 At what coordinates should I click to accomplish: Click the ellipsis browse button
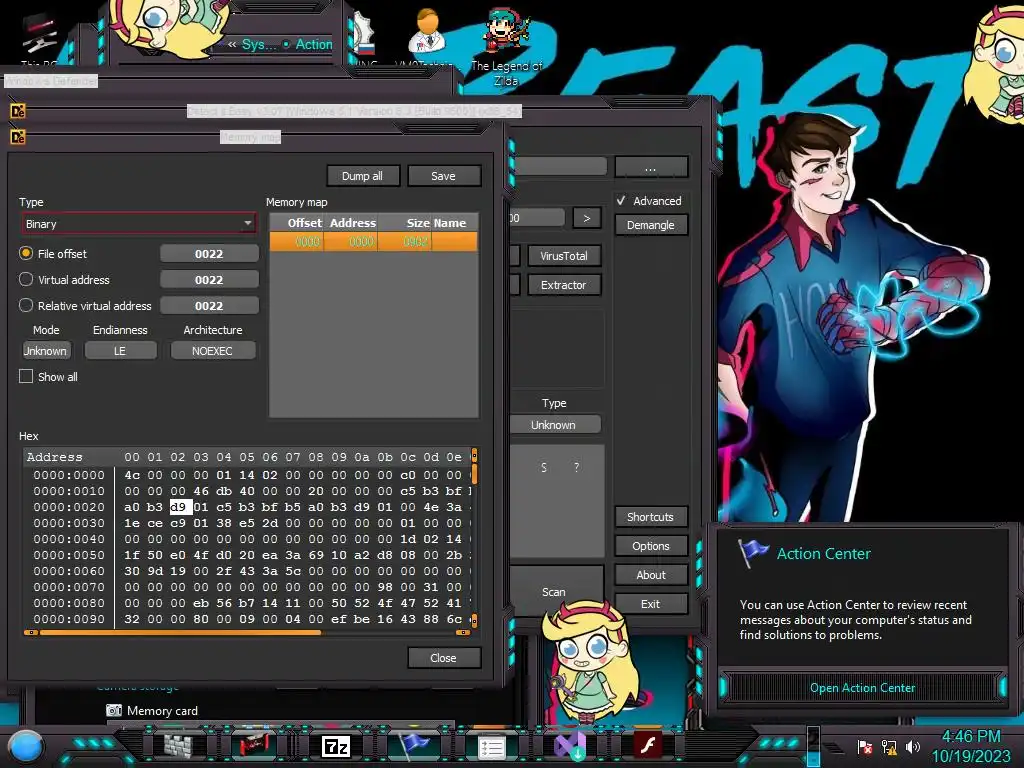coord(650,168)
